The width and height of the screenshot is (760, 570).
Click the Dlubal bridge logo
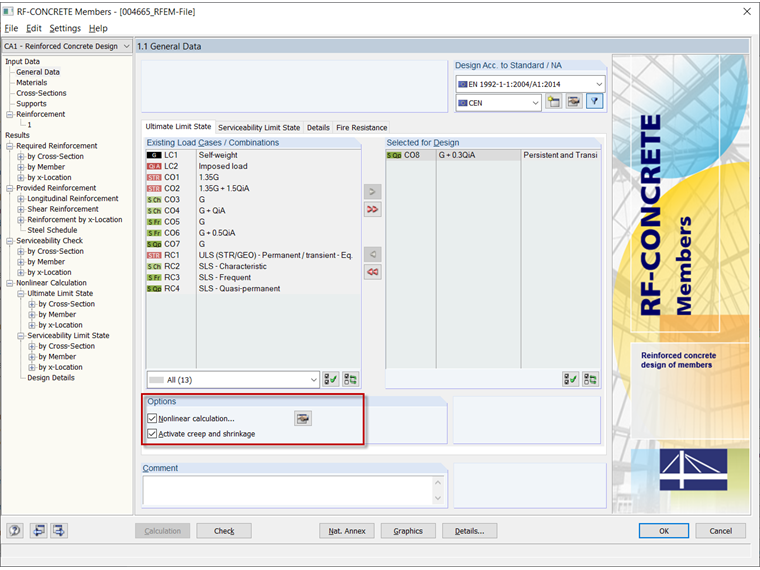(x=693, y=470)
